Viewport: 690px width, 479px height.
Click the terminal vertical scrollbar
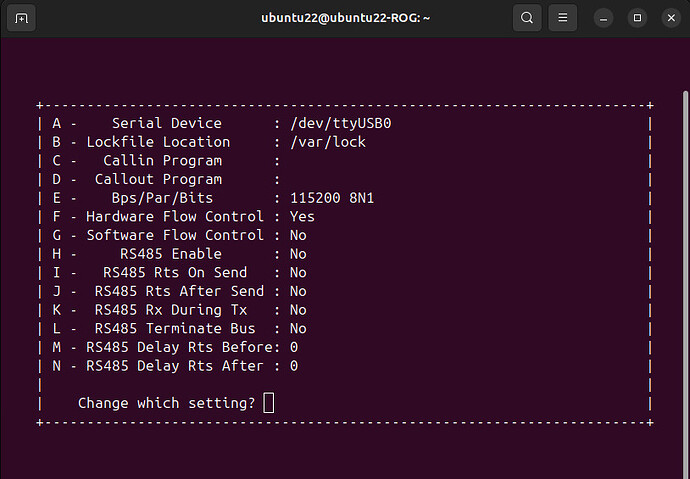686,282
